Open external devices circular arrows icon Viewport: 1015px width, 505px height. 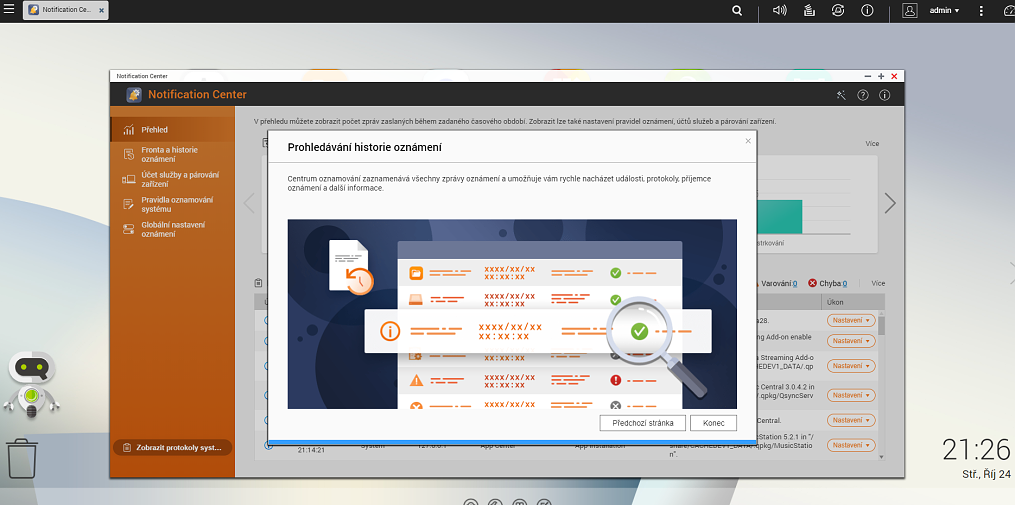tap(838, 10)
